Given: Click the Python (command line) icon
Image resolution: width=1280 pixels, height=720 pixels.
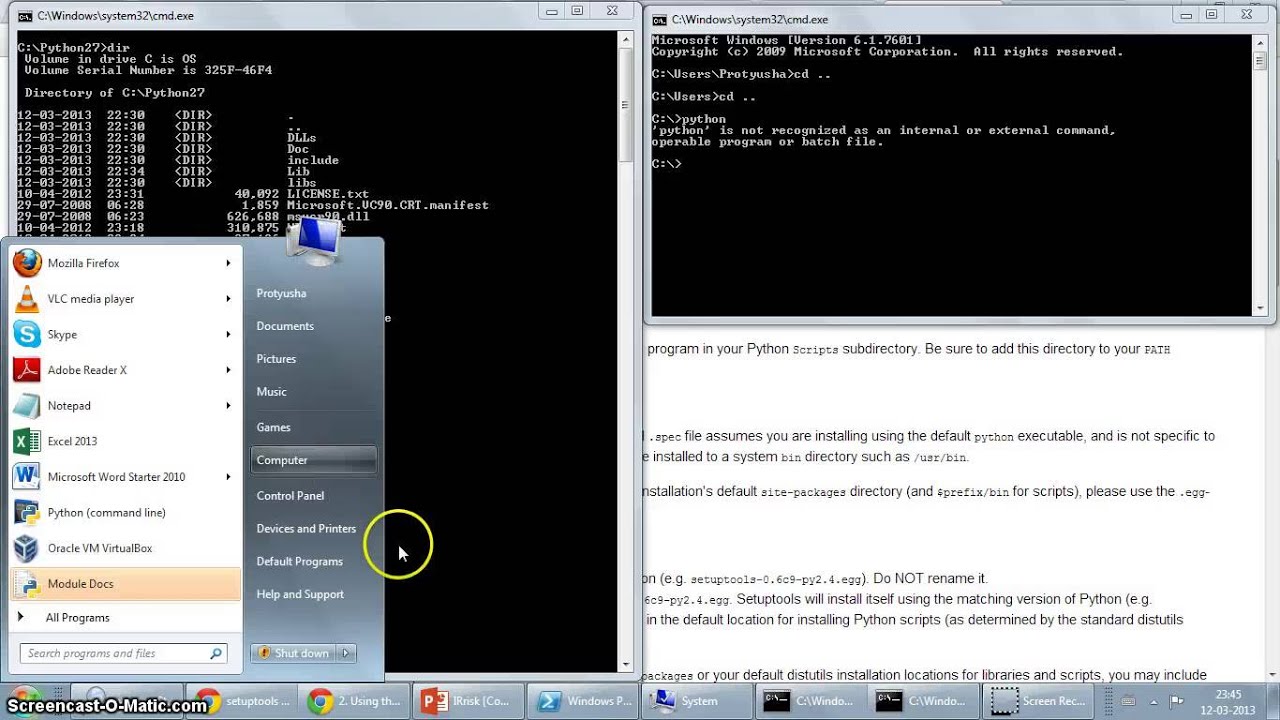Looking at the screenshot, I should pos(27,513).
